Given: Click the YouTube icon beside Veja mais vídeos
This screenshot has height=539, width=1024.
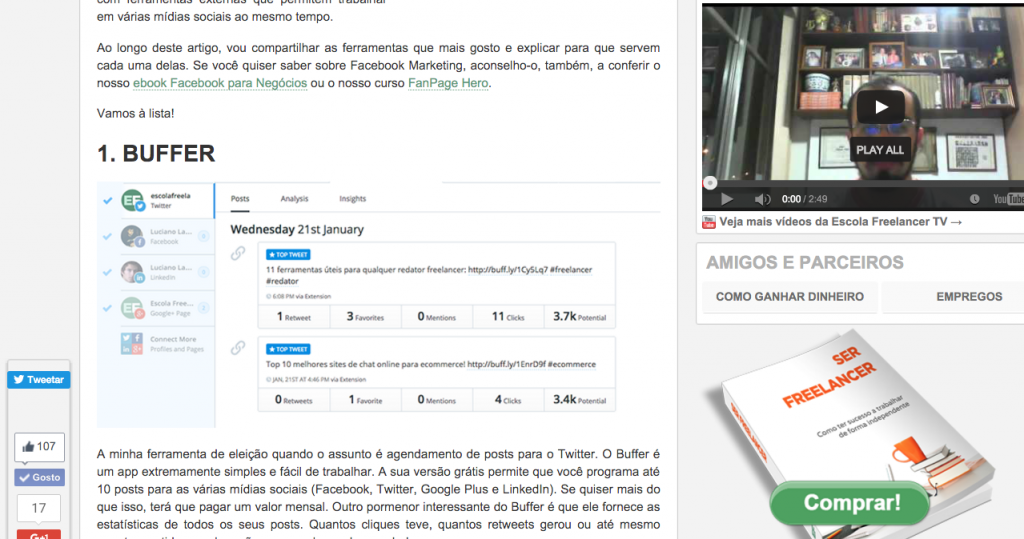Looking at the screenshot, I should pyautogui.click(x=709, y=222).
